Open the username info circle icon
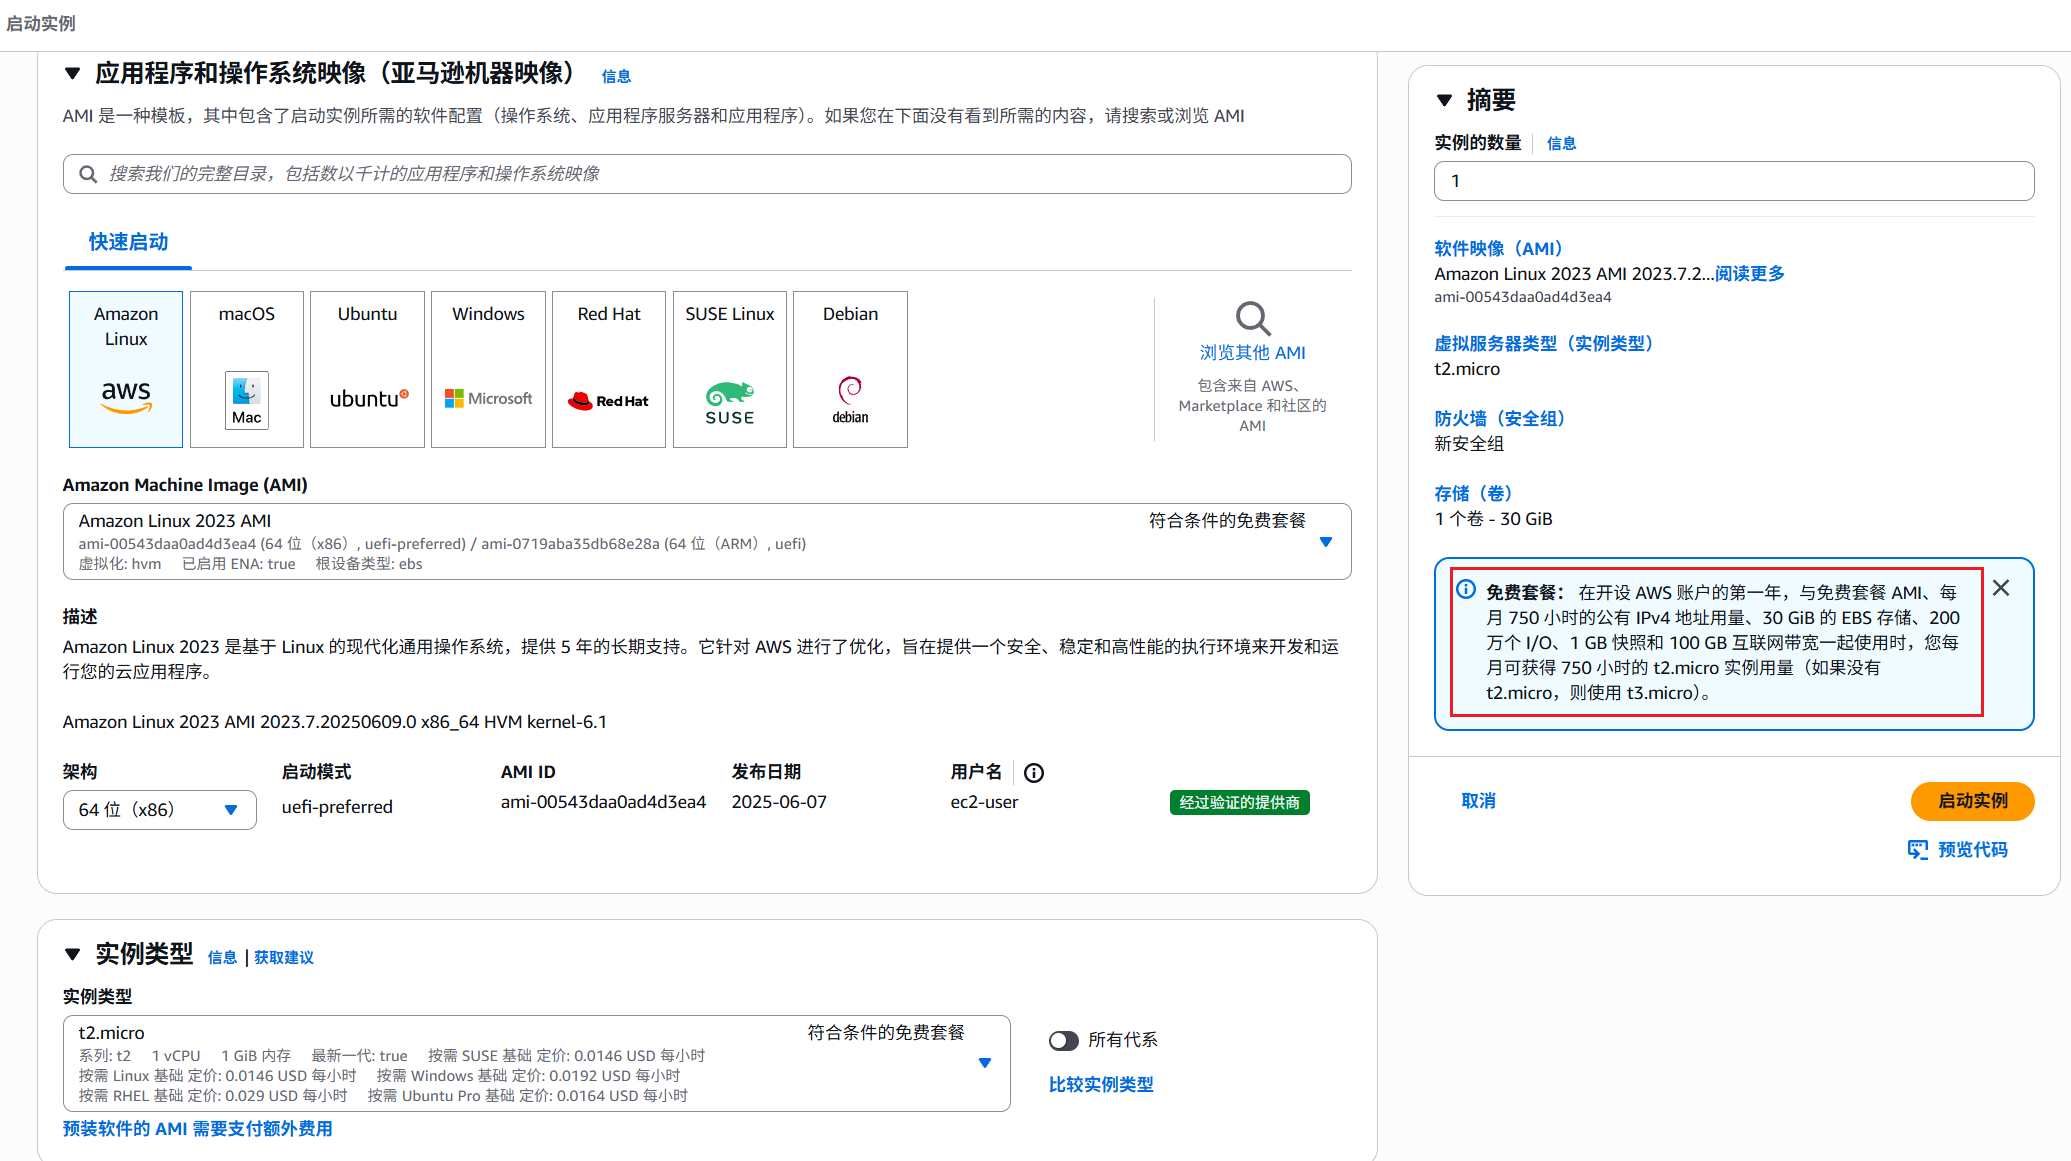The image size is (2071, 1161). click(1034, 773)
